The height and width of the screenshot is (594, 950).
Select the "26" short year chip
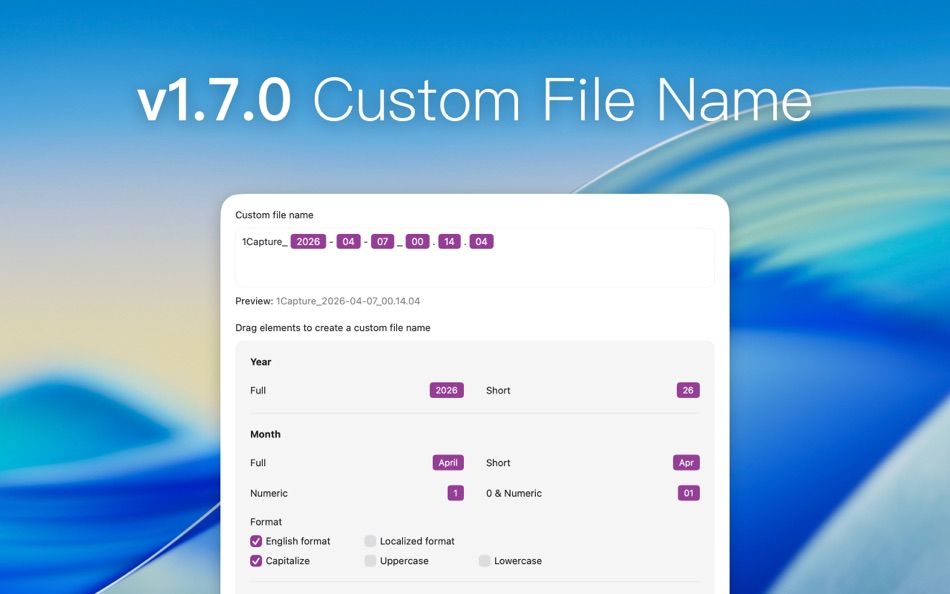pos(687,390)
